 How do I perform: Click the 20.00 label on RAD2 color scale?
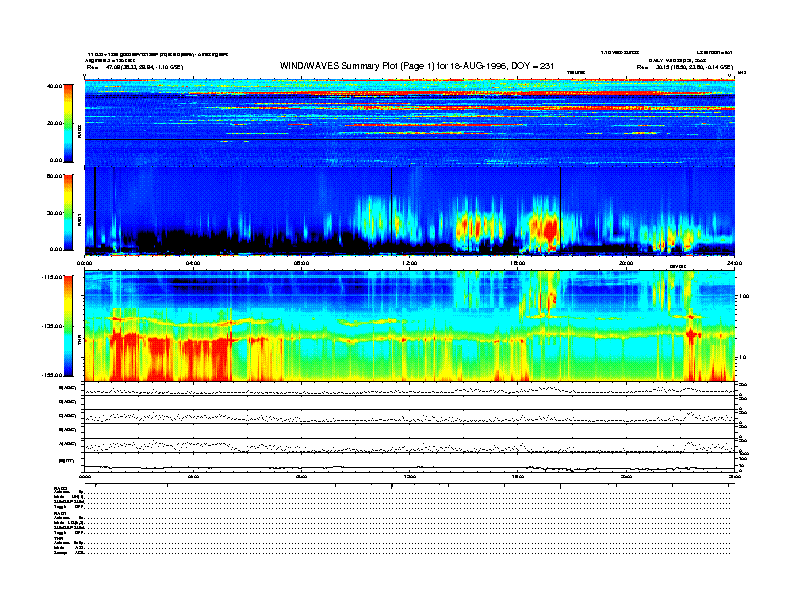[x=55, y=123]
